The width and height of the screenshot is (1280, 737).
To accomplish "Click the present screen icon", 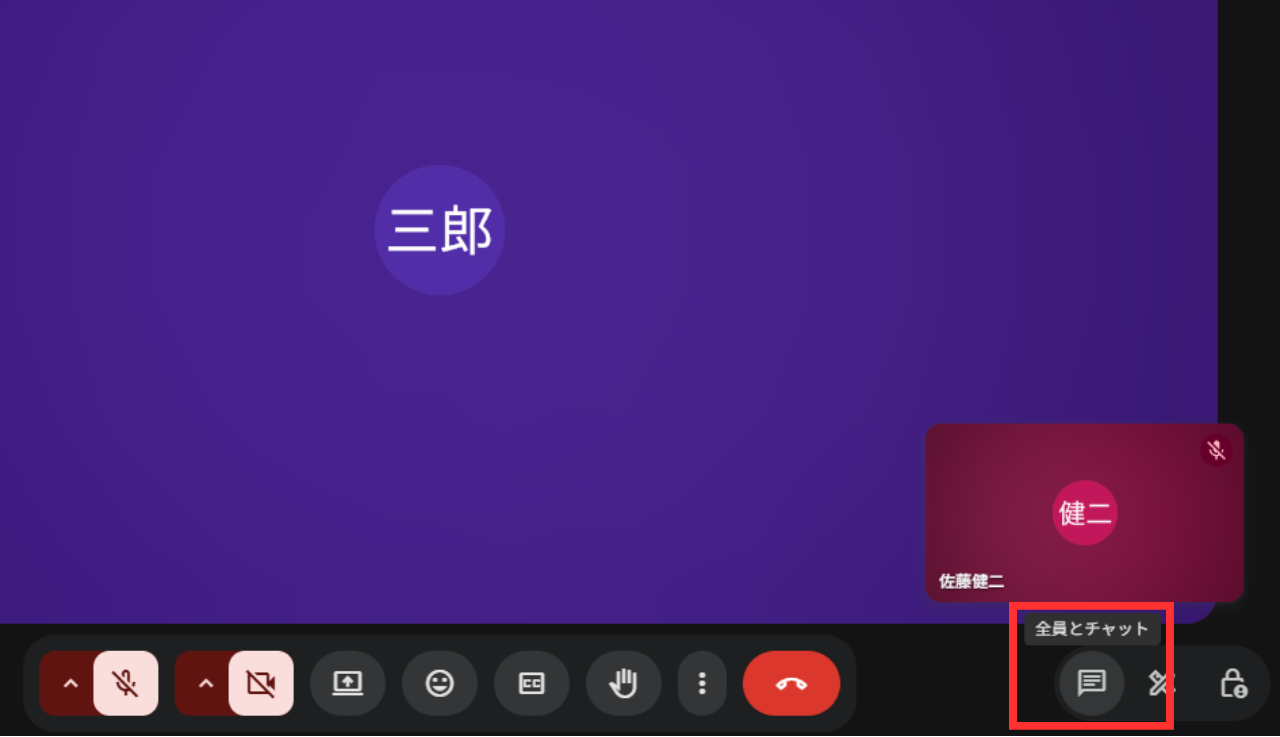I will pyautogui.click(x=347, y=683).
